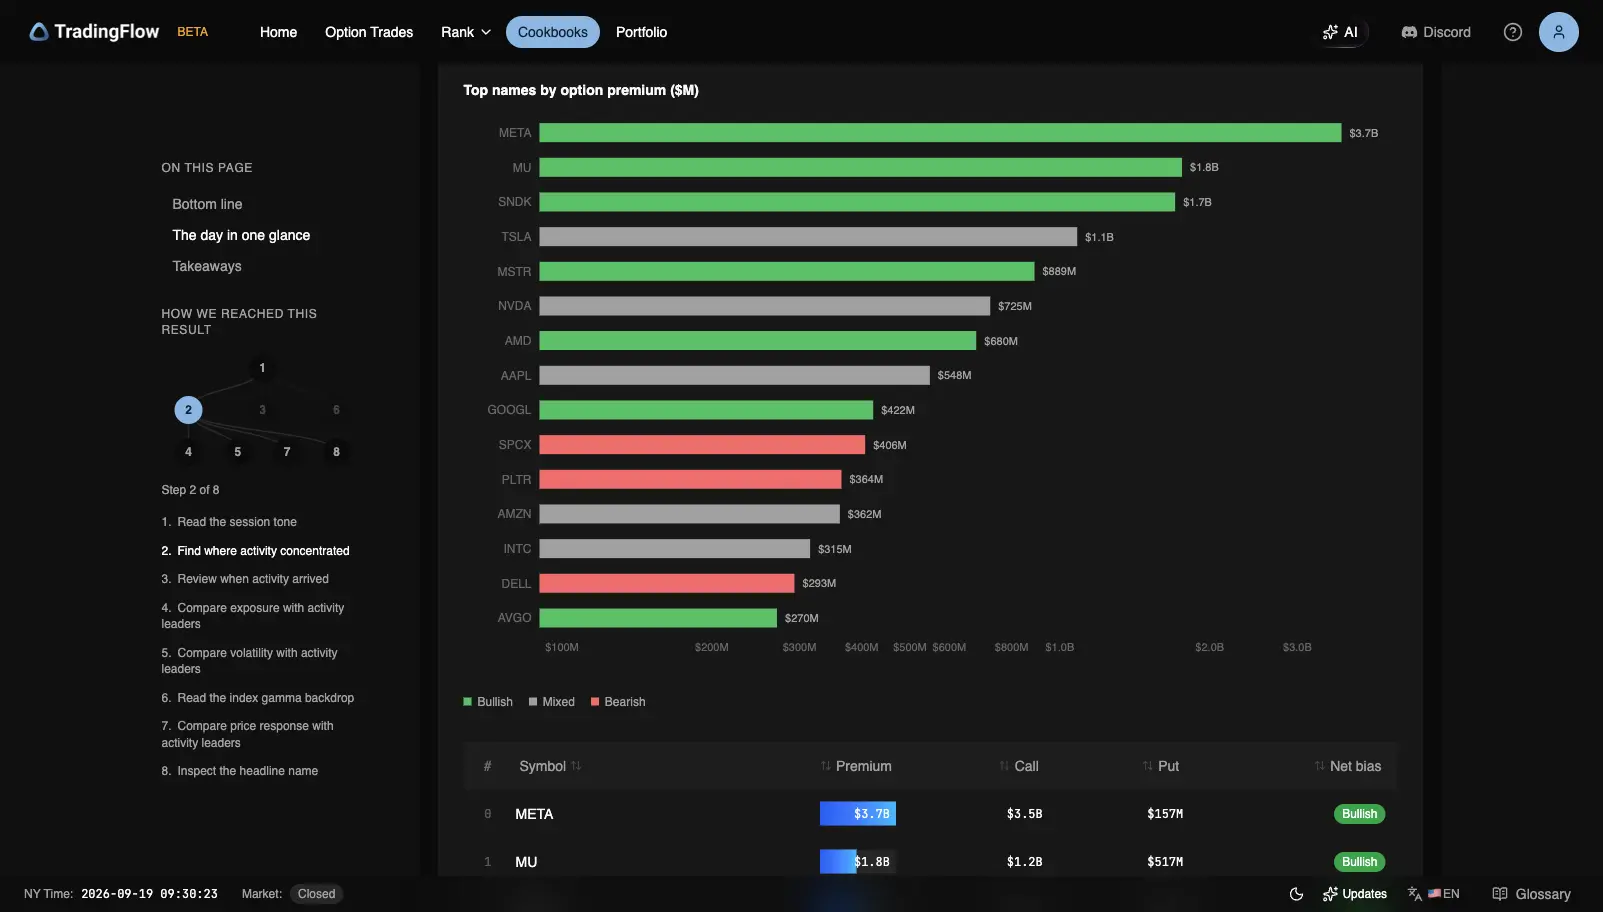1603x912 pixels.
Task: Click META row symbol in table
Action: [534, 814]
